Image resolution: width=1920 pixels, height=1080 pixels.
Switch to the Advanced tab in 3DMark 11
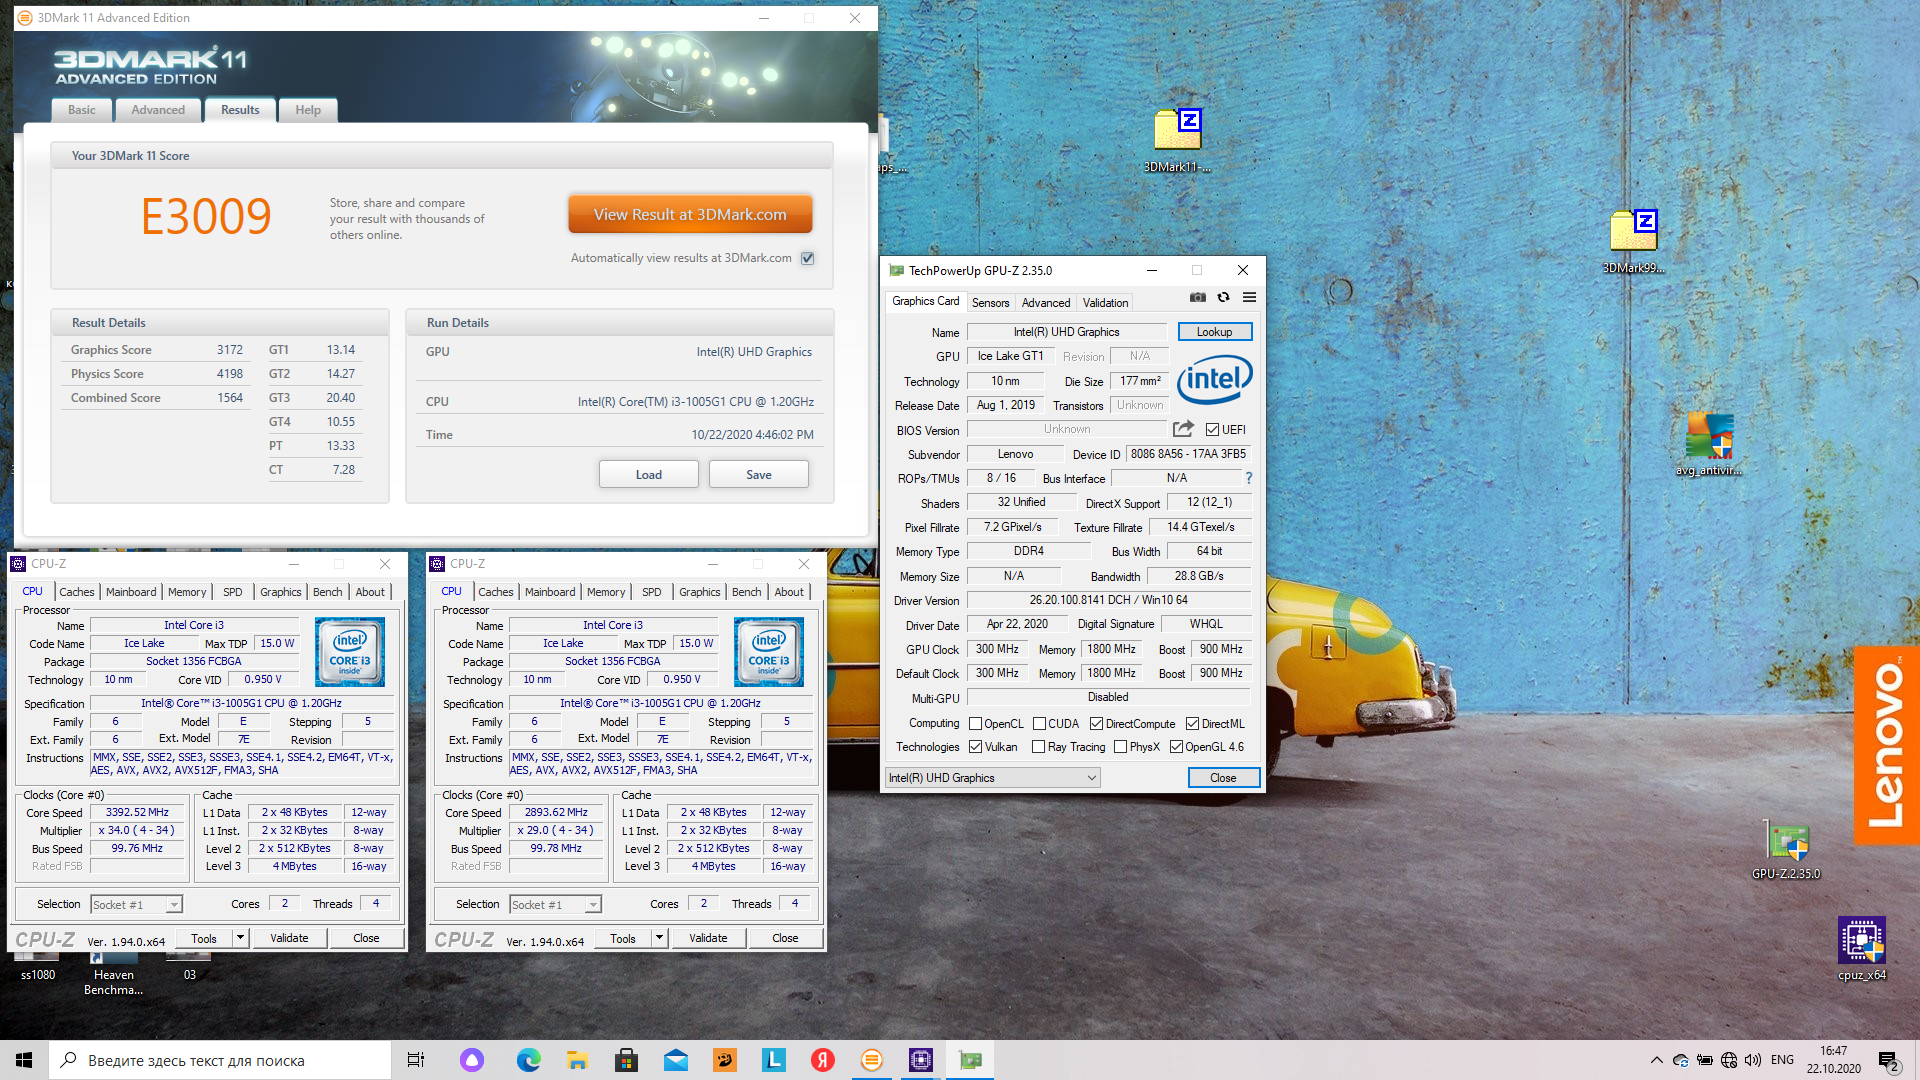coord(158,110)
